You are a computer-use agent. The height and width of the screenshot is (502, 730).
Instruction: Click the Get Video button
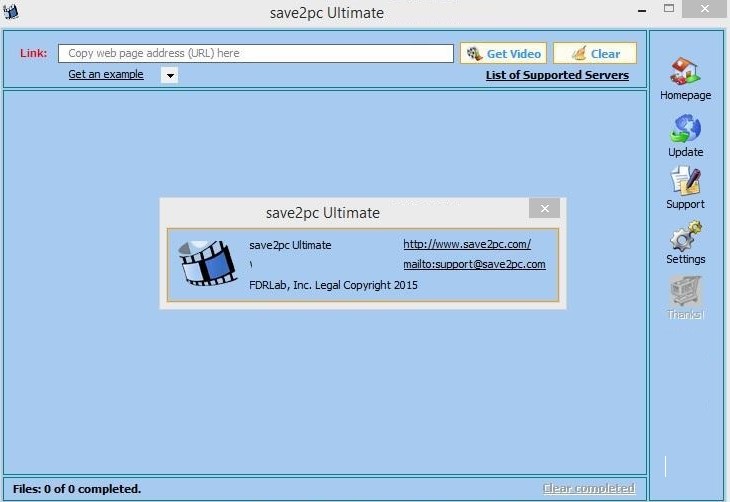pyautogui.click(x=503, y=54)
